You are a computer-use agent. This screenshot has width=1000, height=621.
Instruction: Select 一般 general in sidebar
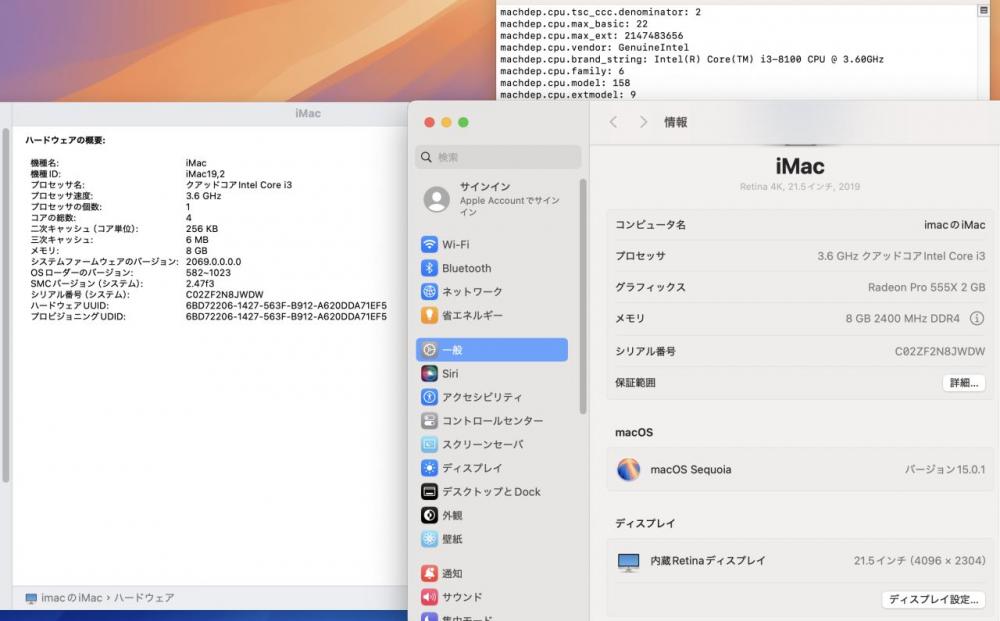(491, 350)
